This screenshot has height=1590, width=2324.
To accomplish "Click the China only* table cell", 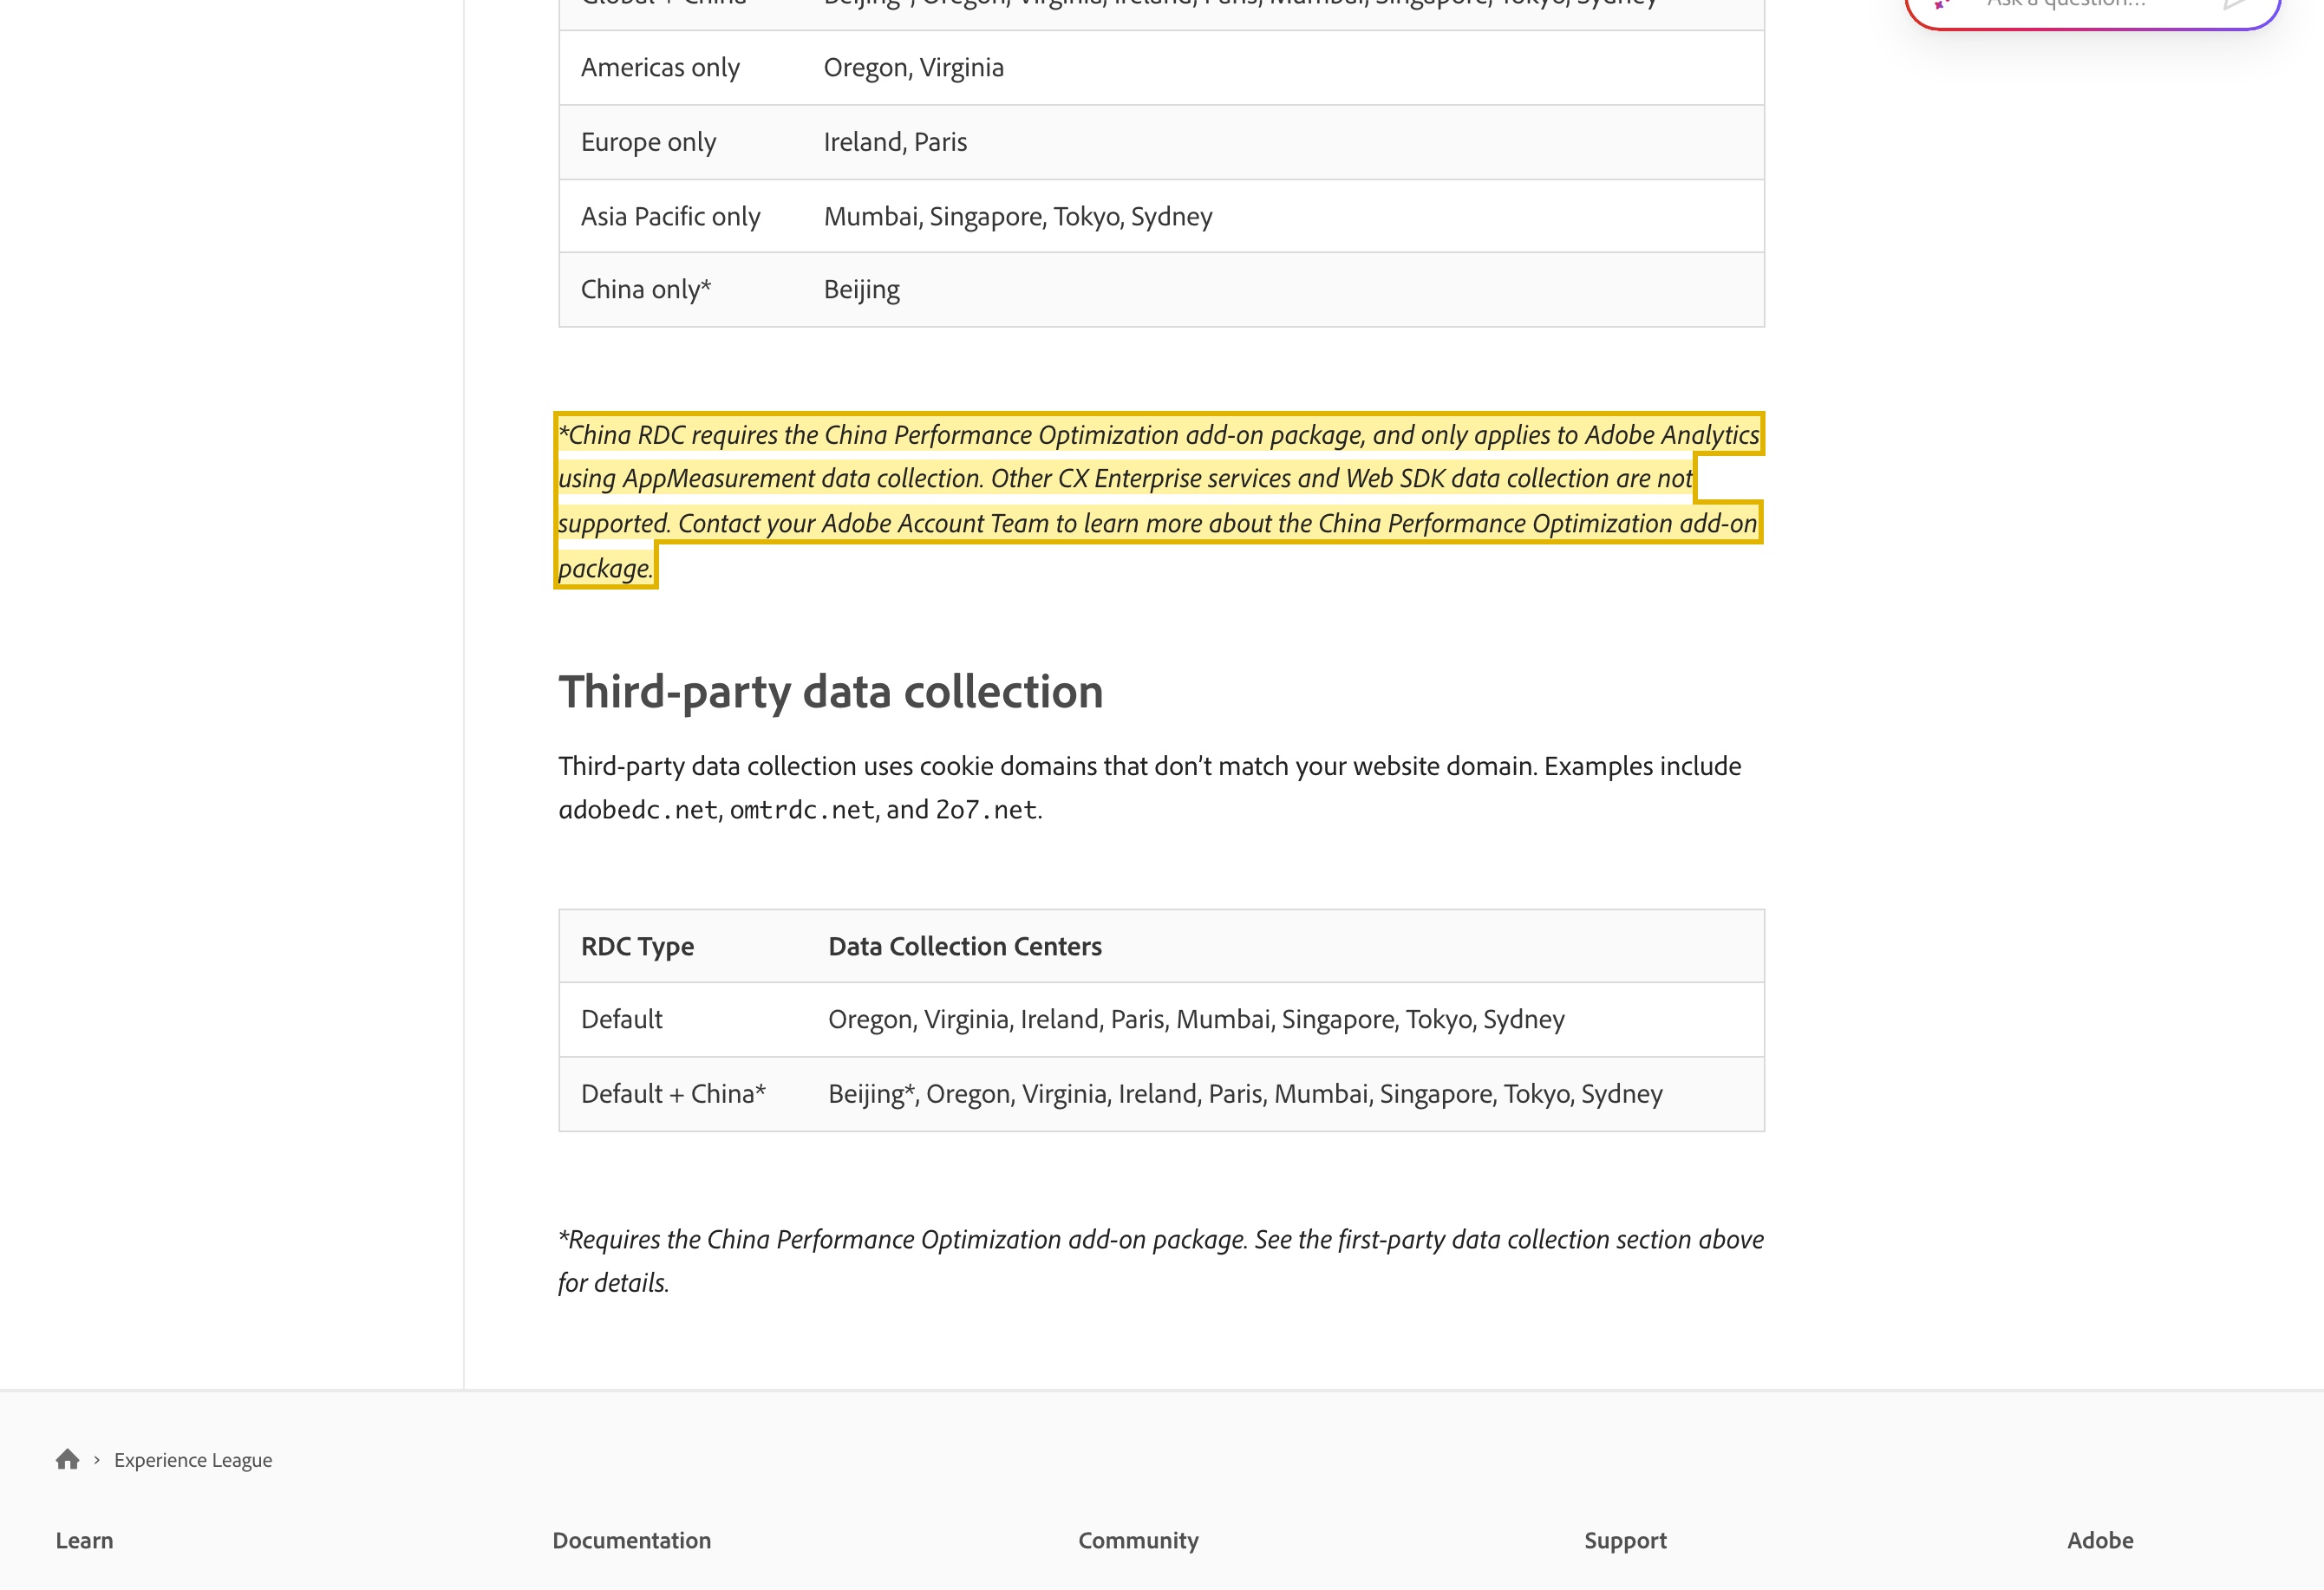I will click(x=680, y=290).
